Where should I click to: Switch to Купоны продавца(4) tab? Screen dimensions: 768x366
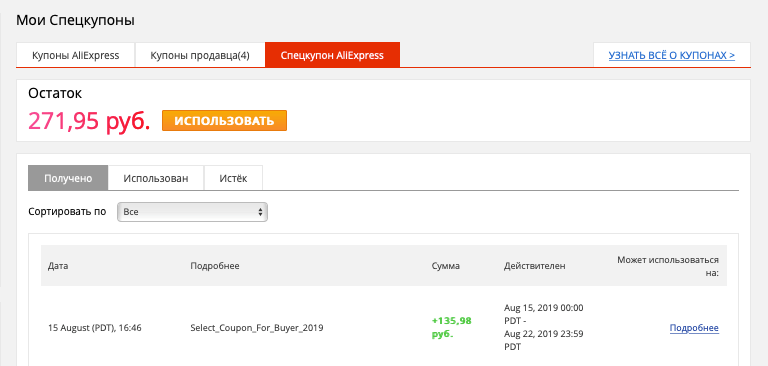tap(200, 55)
